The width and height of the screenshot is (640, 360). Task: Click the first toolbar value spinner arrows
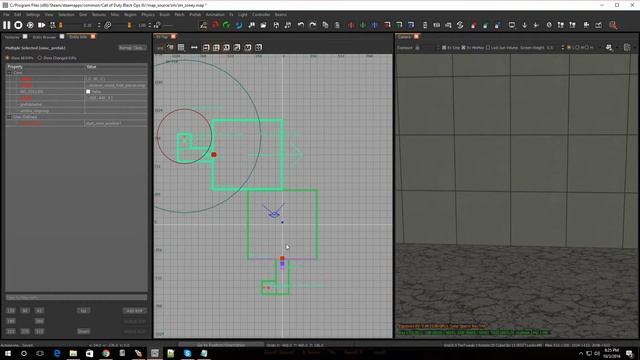point(99,25)
